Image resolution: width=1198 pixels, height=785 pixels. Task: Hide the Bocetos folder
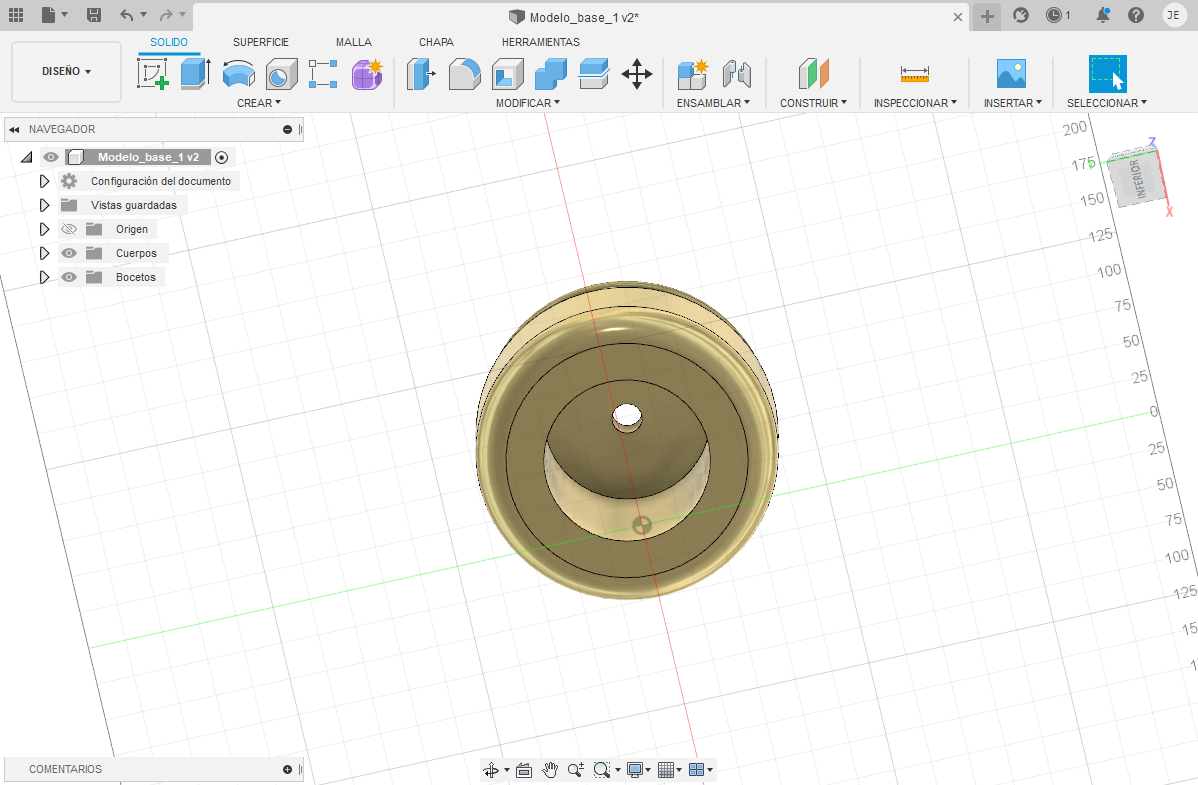69,277
